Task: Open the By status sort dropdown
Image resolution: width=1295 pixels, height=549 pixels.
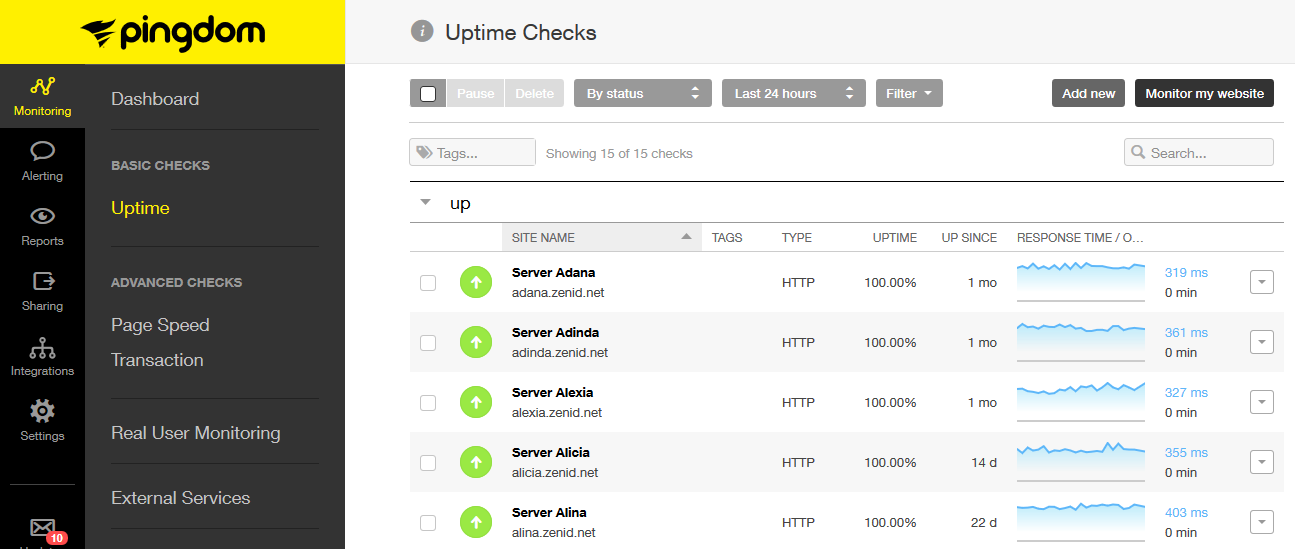Action: (x=643, y=93)
